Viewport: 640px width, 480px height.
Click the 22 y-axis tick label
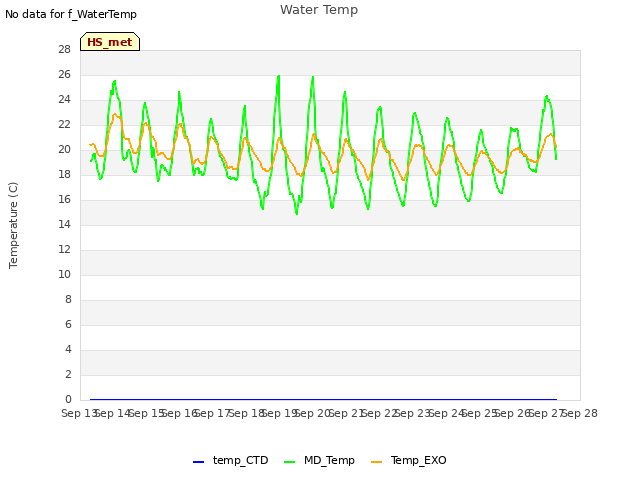[x=64, y=124]
